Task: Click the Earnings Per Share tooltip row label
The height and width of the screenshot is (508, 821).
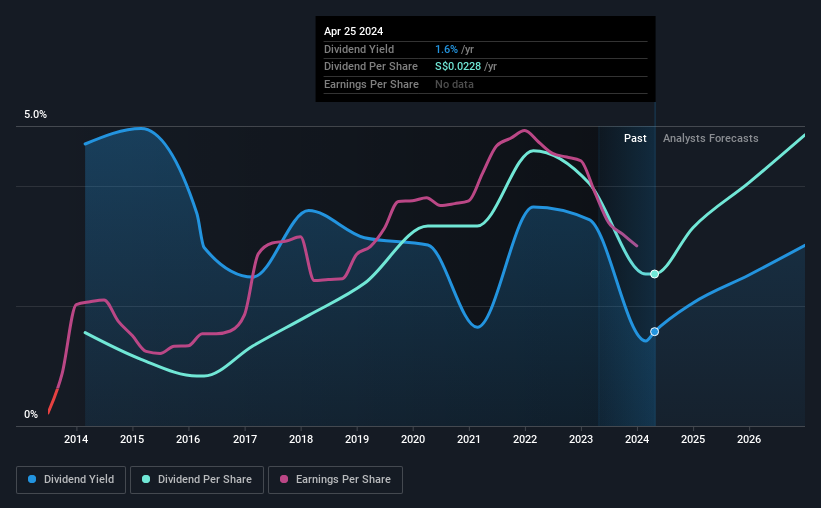Action: 371,84
